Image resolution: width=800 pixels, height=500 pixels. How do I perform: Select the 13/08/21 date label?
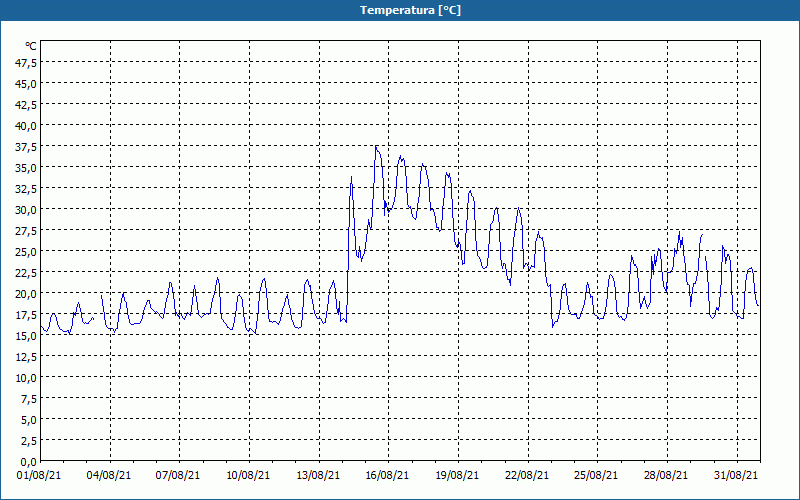[318, 476]
